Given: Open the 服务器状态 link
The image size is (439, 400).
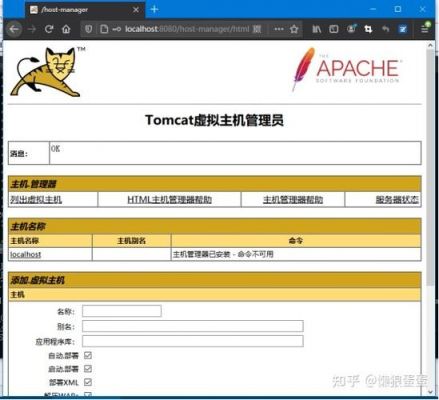Looking at the screenshot, I should click(x=397, y=200).
